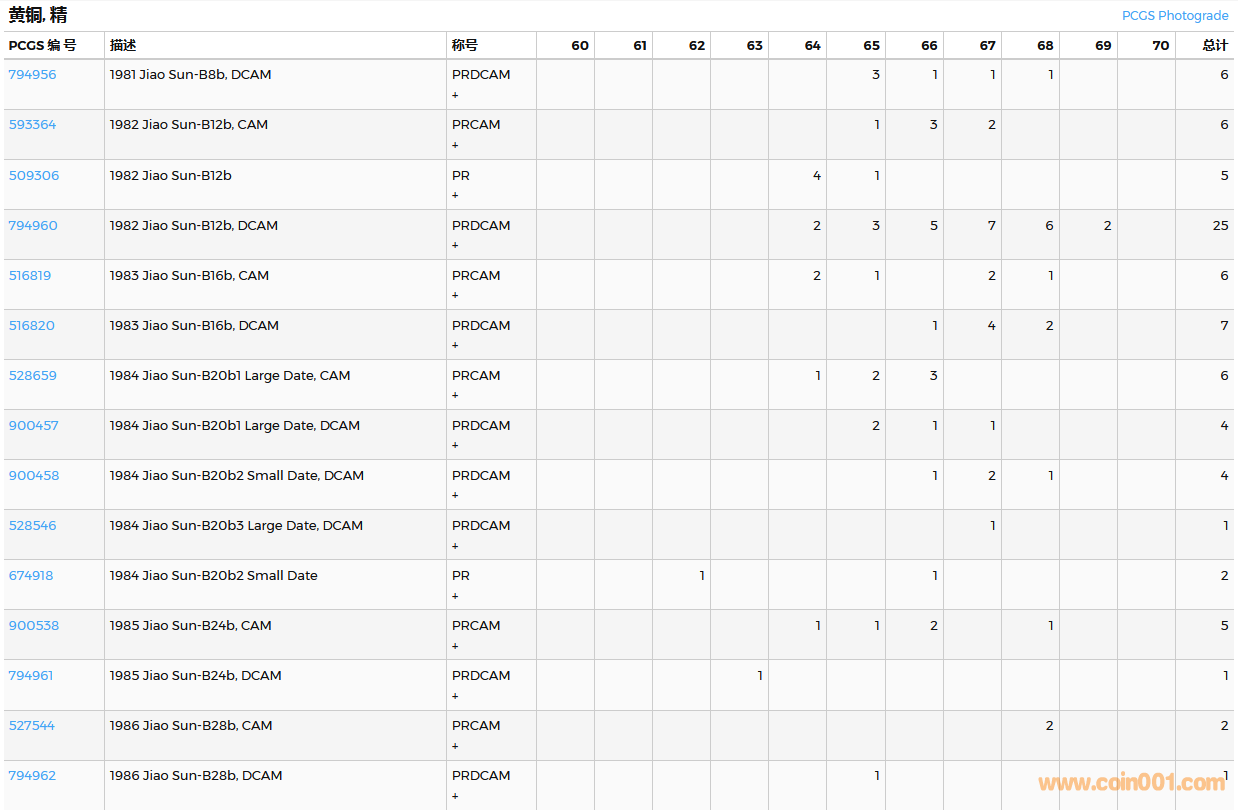Select PCGS number 794960 link
Image resolution: width=1238 pixels, height=810 pixels.
33,225
